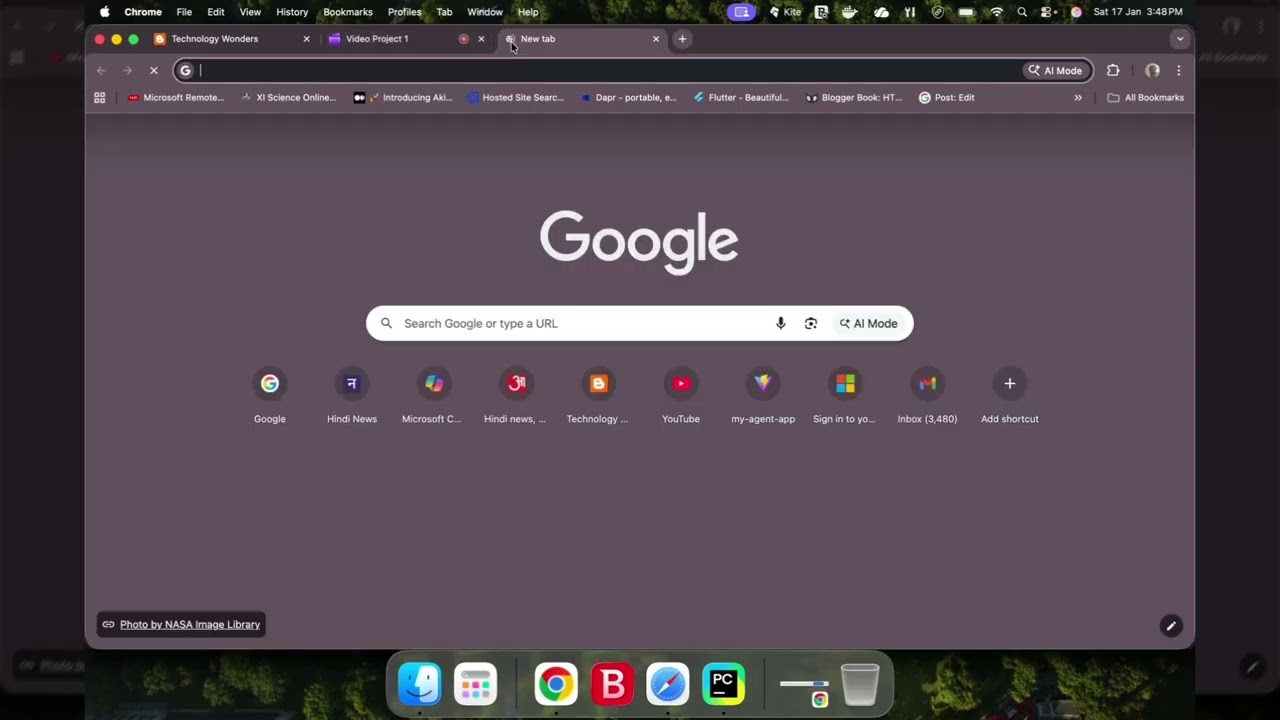Open the Dapr - portable bookmark
The height and width of the screenshot is (720, 1280).
click(628, 97)
